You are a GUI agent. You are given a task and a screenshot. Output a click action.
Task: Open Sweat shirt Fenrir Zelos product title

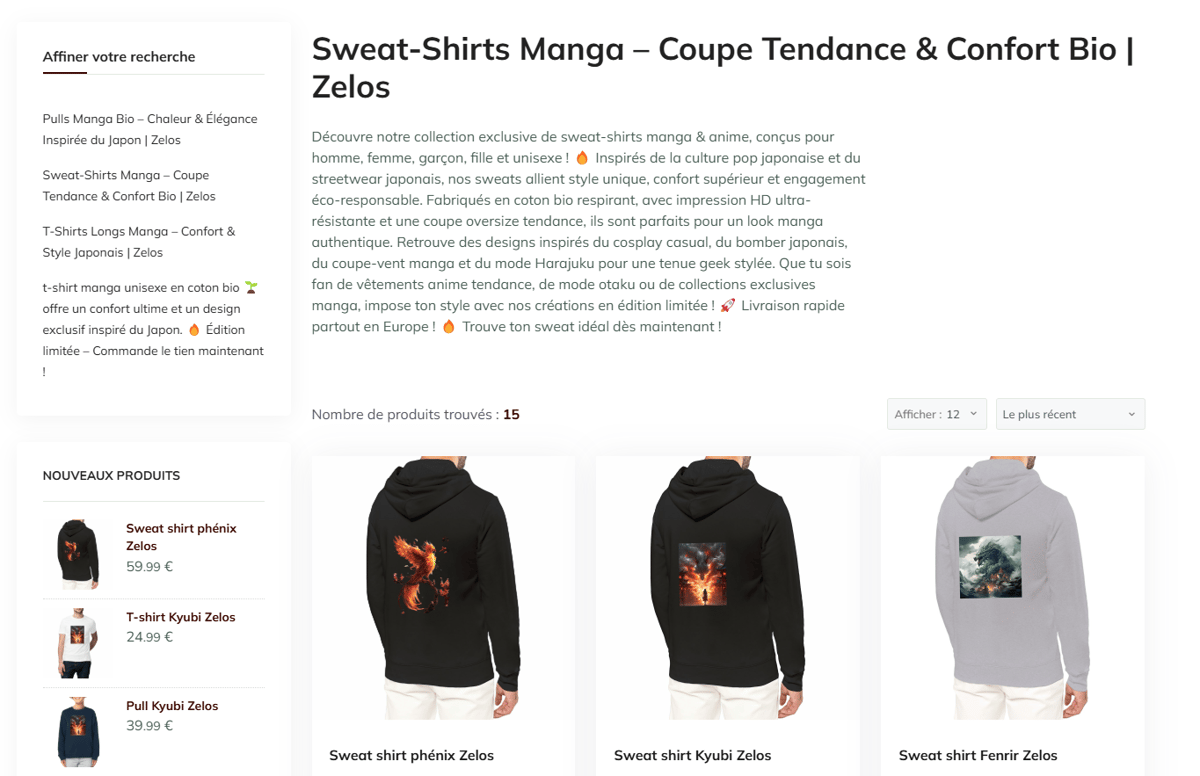tap(978, 755)
